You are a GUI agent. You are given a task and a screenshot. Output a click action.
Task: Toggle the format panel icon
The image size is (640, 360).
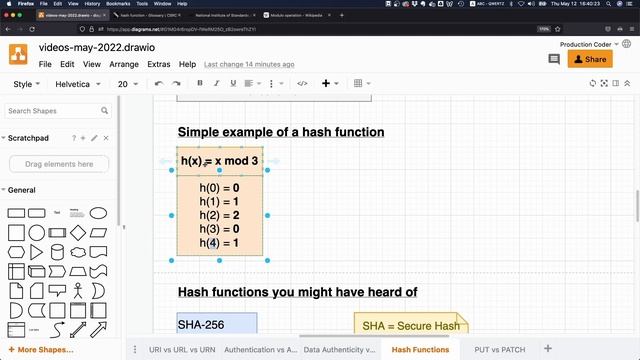click(x=616, y=83)
